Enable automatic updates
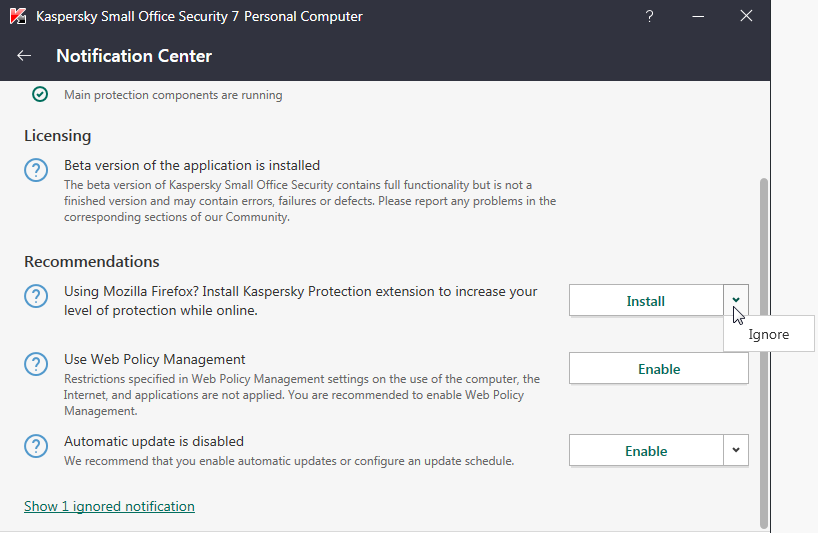 coord(646,450)
